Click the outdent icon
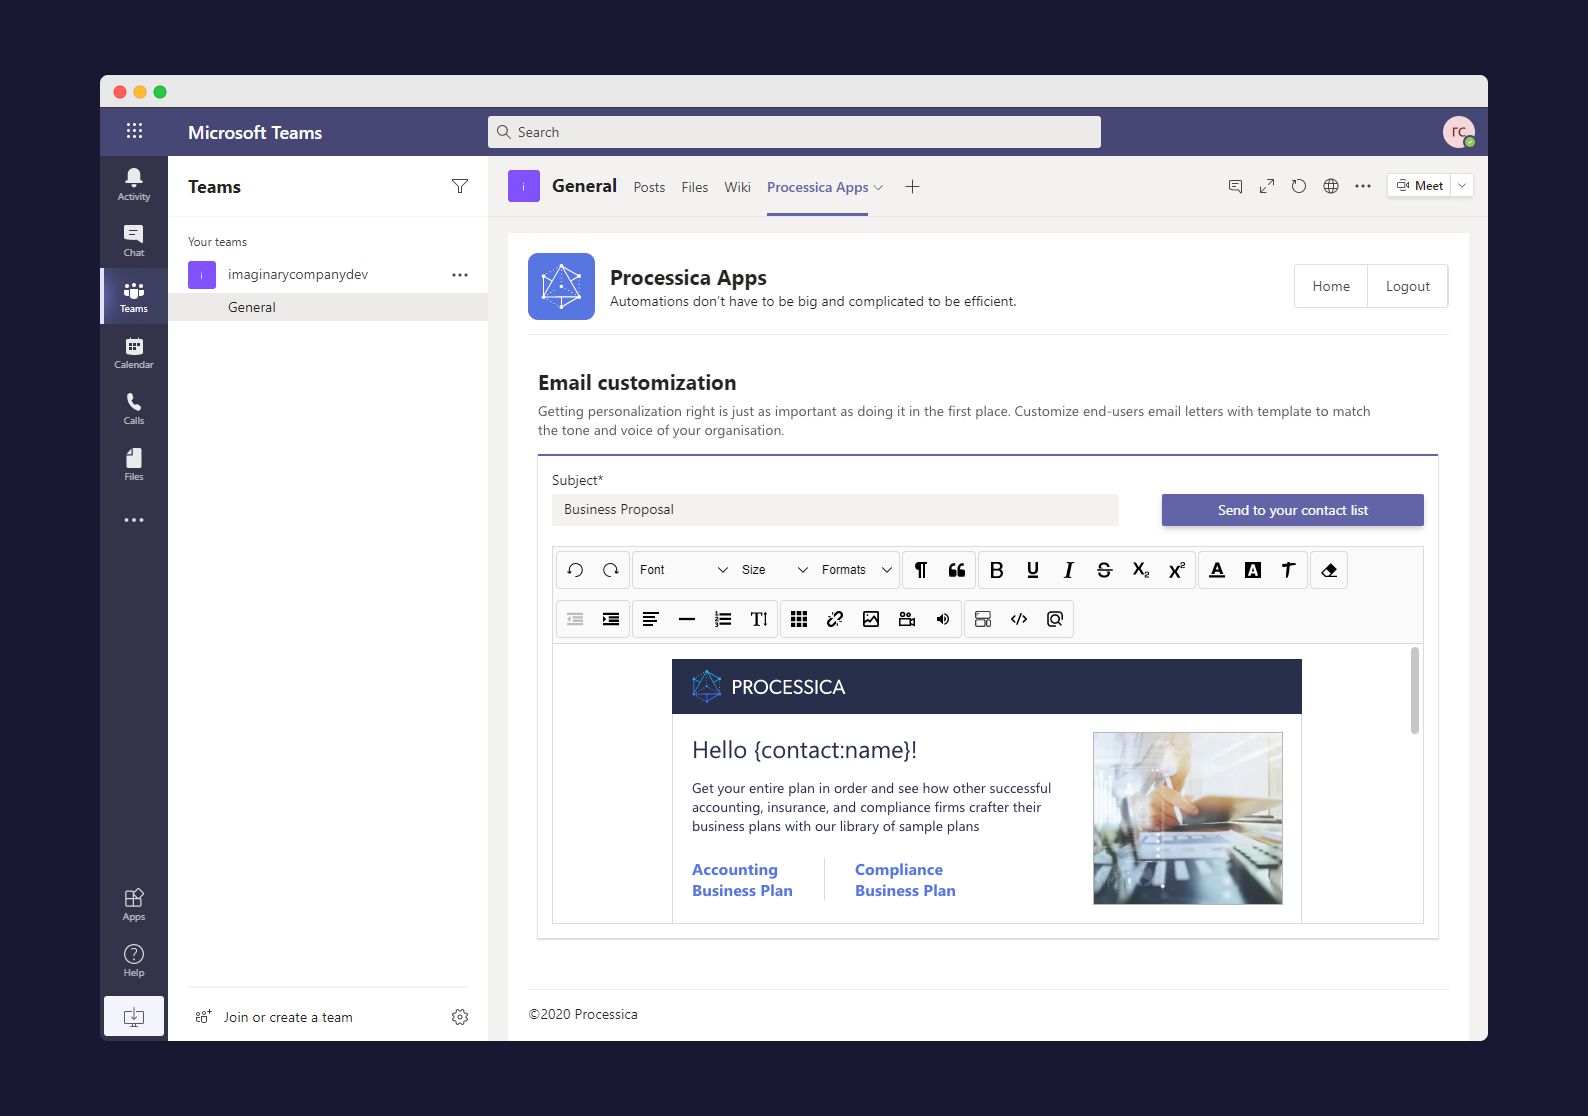1588x1116 pixels. pos(575,619)
